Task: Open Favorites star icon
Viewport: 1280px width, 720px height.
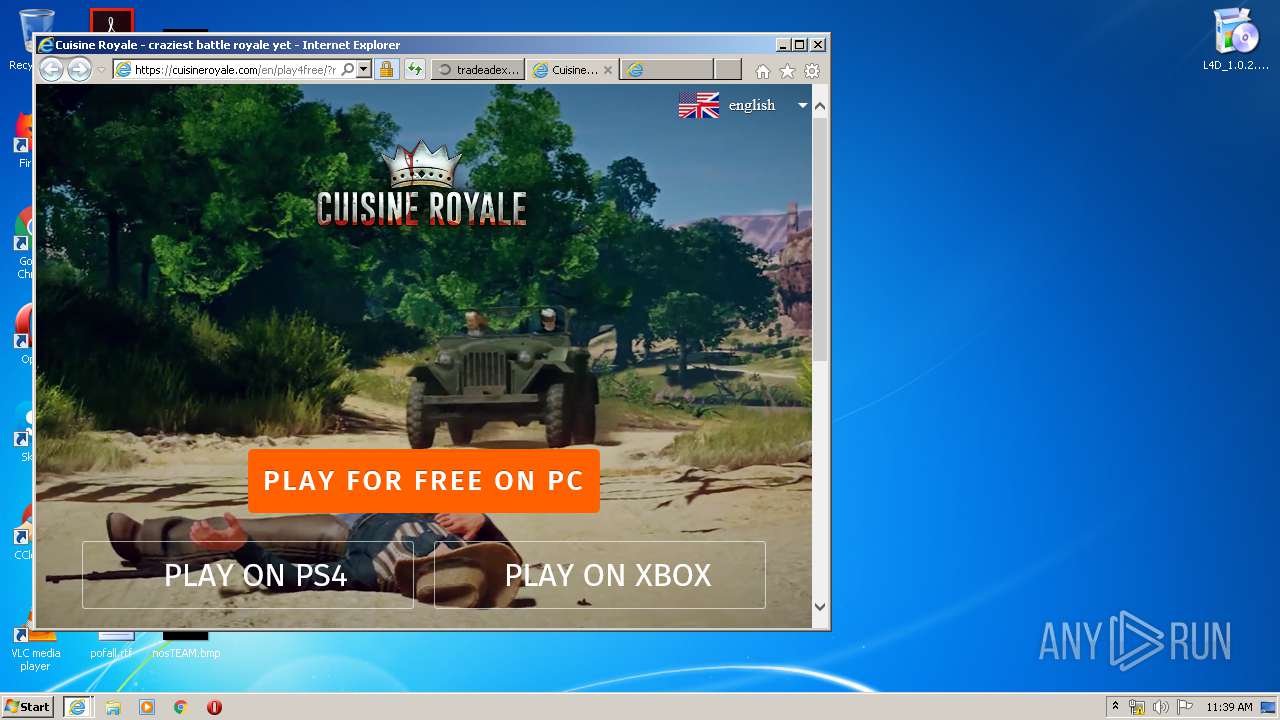Action: (x=787, y=71)
